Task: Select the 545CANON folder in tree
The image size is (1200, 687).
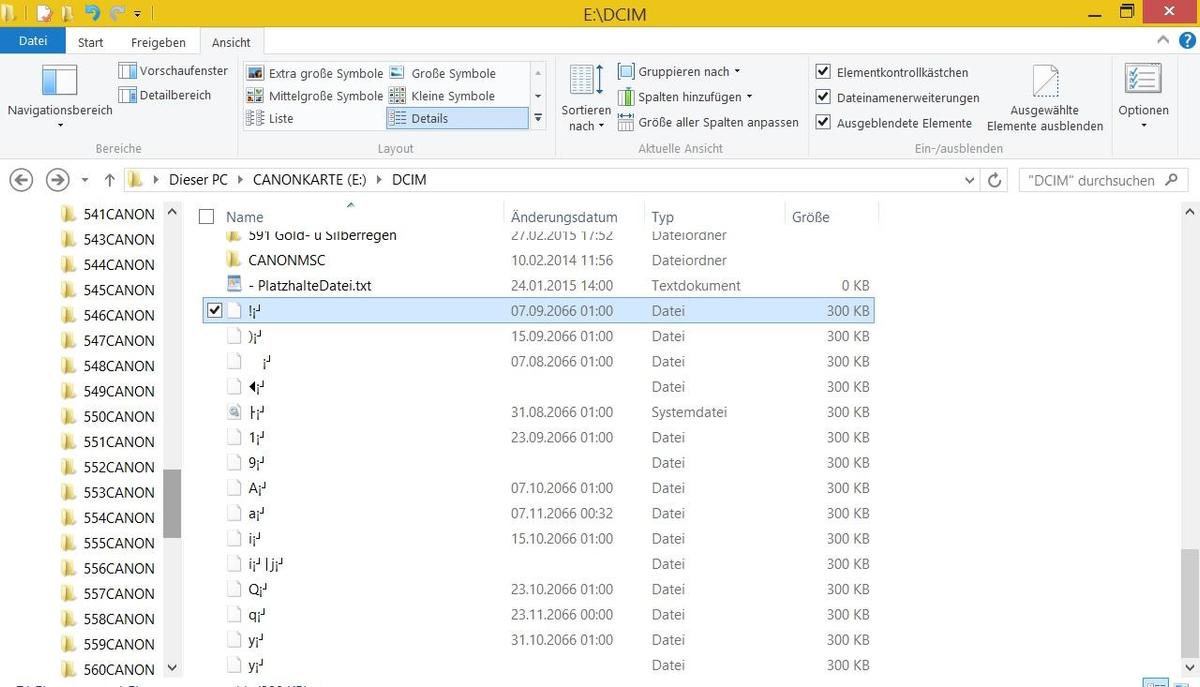Action: [108, 290]
